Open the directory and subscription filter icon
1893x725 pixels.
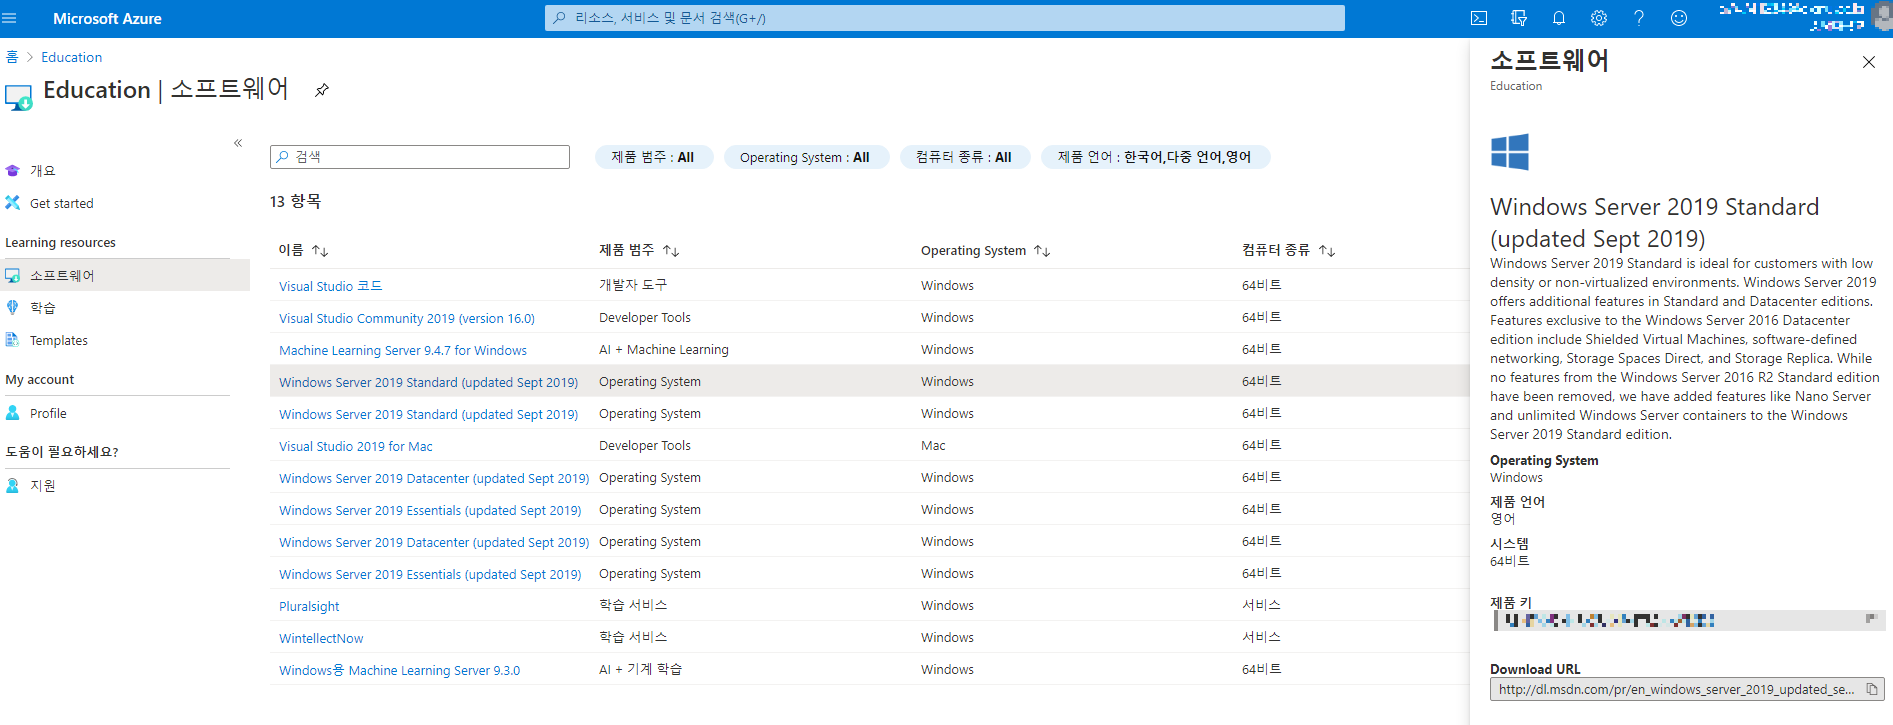pos(1519,18)
